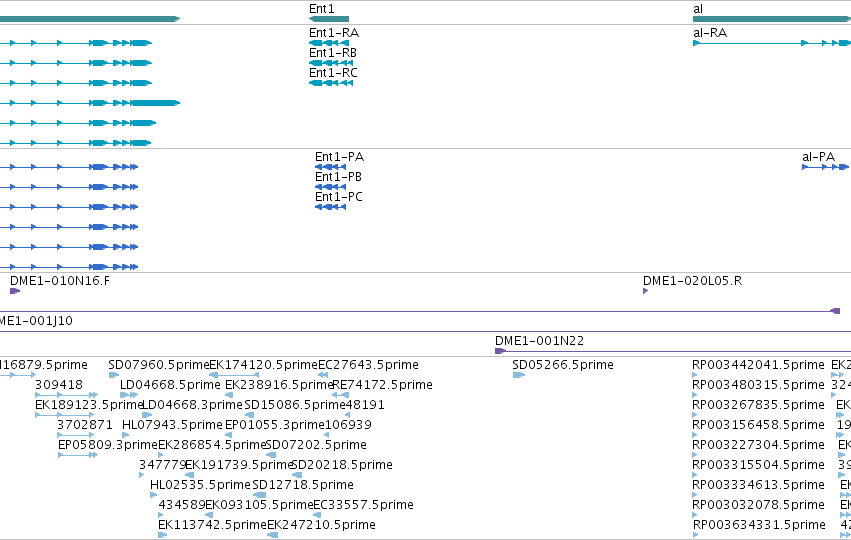
Task: Click the Ent1-RB transcript glyph
Action: point(331,63)
